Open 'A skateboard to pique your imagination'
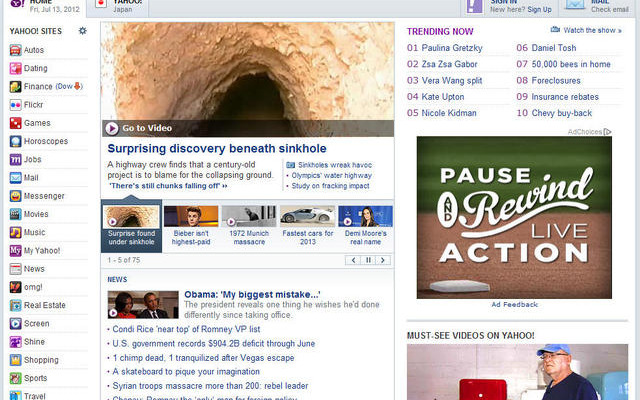Image resolution: width=640 pixels, height=400 pixels. point(186,372)
